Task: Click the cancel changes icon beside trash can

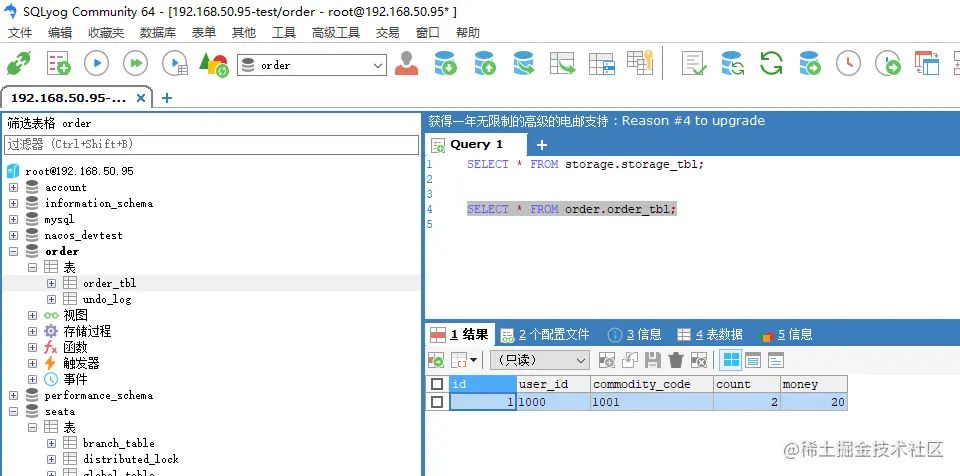Action: tap(699, 360)
